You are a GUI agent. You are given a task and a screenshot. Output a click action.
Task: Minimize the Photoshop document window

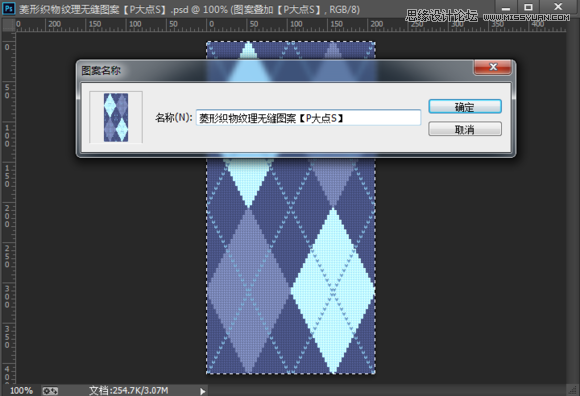tap(506, 7)
